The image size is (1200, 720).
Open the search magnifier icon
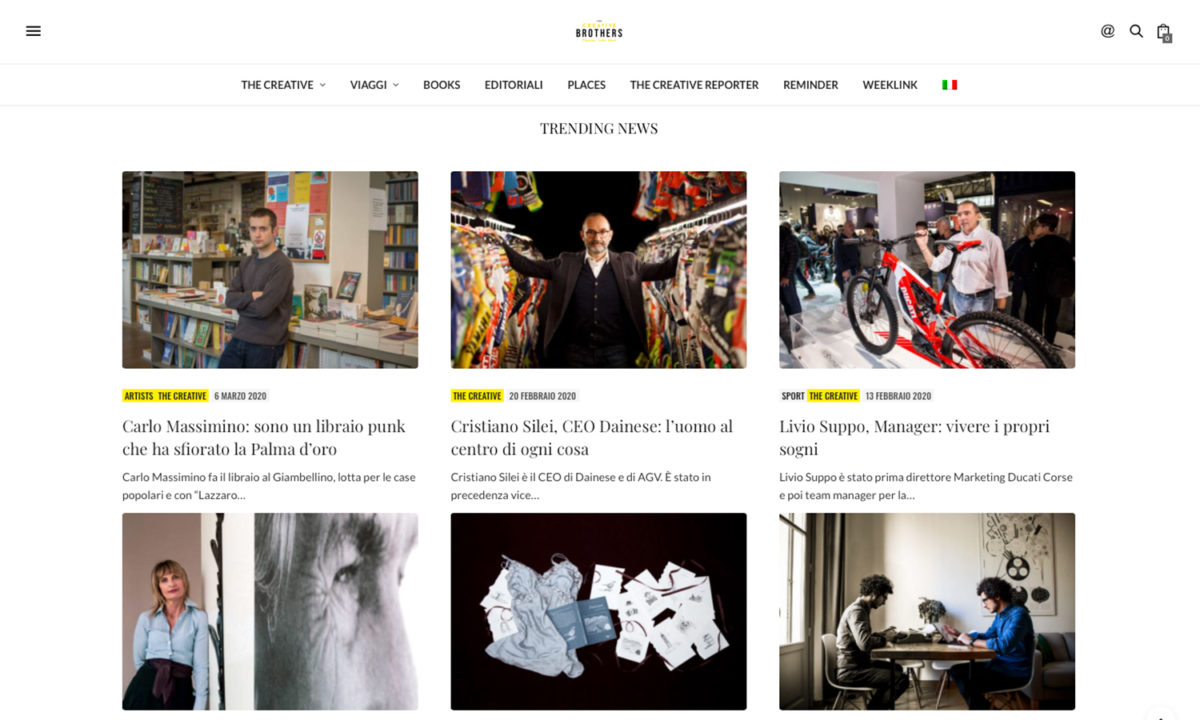click(1136, 31)
